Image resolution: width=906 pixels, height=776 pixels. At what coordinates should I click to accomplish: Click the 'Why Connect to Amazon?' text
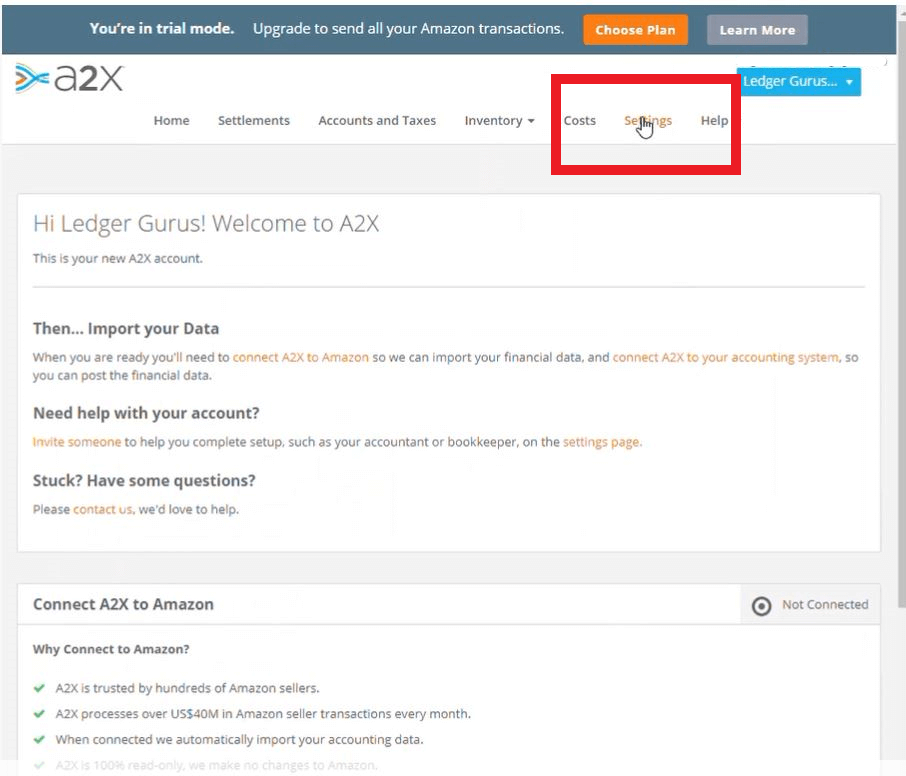click(111, 649)
